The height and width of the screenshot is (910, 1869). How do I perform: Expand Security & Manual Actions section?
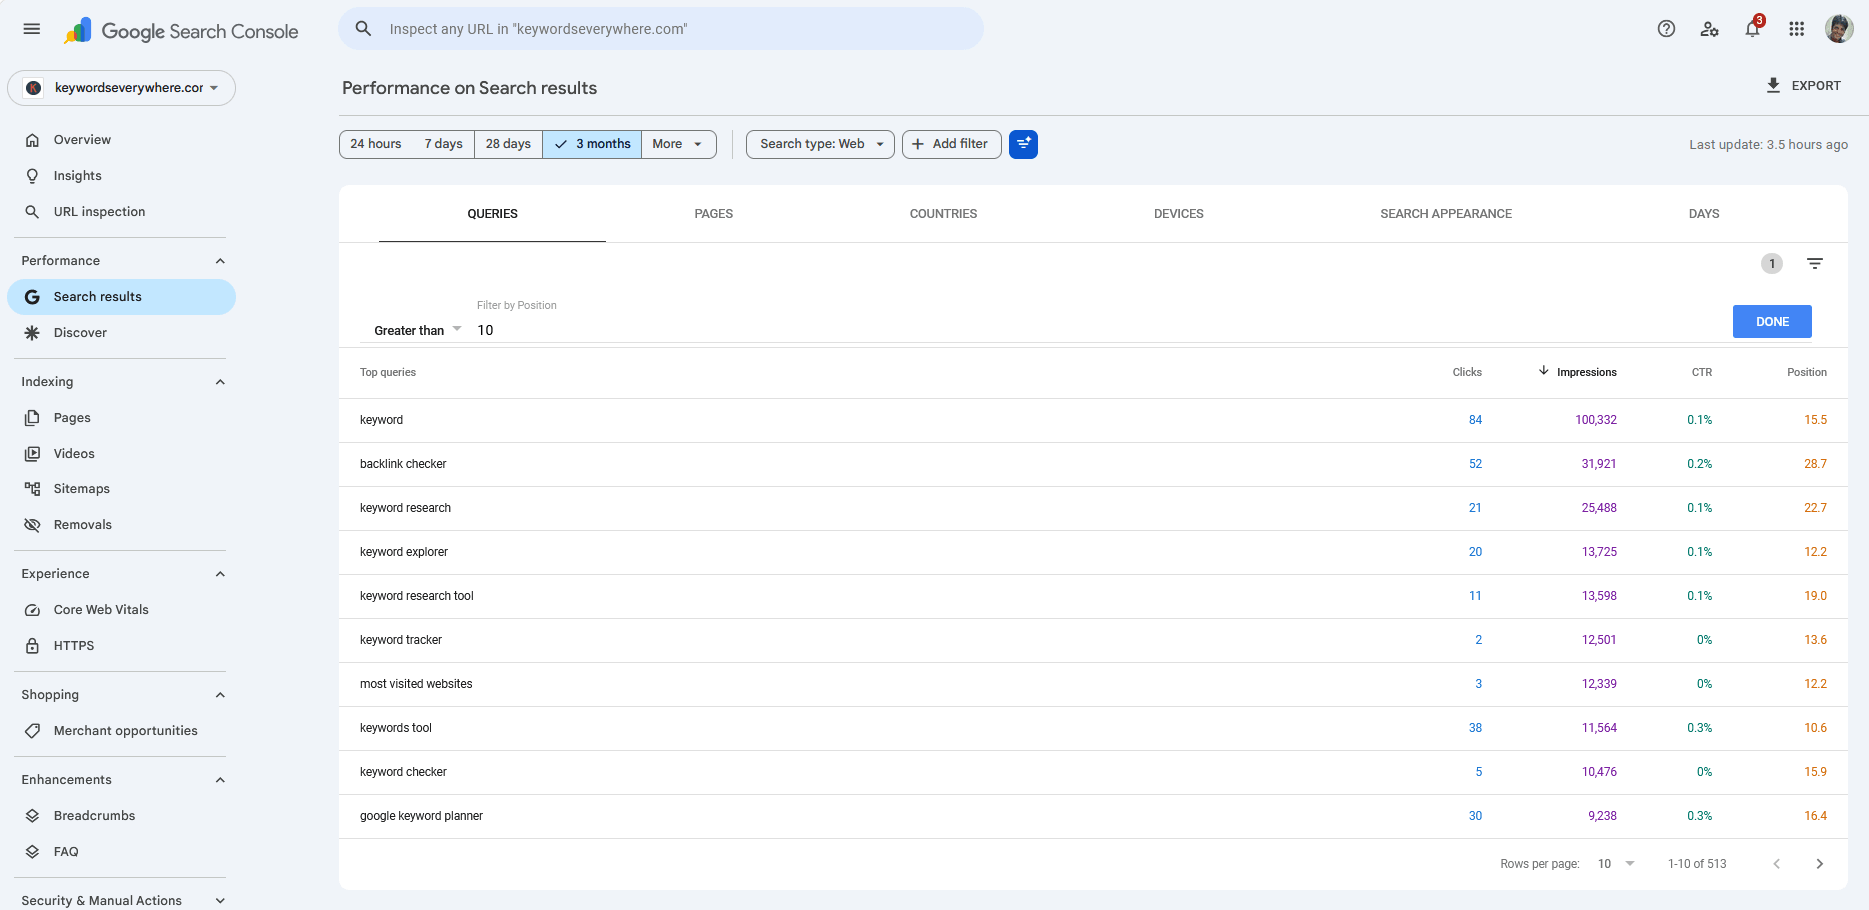[220, 901]
